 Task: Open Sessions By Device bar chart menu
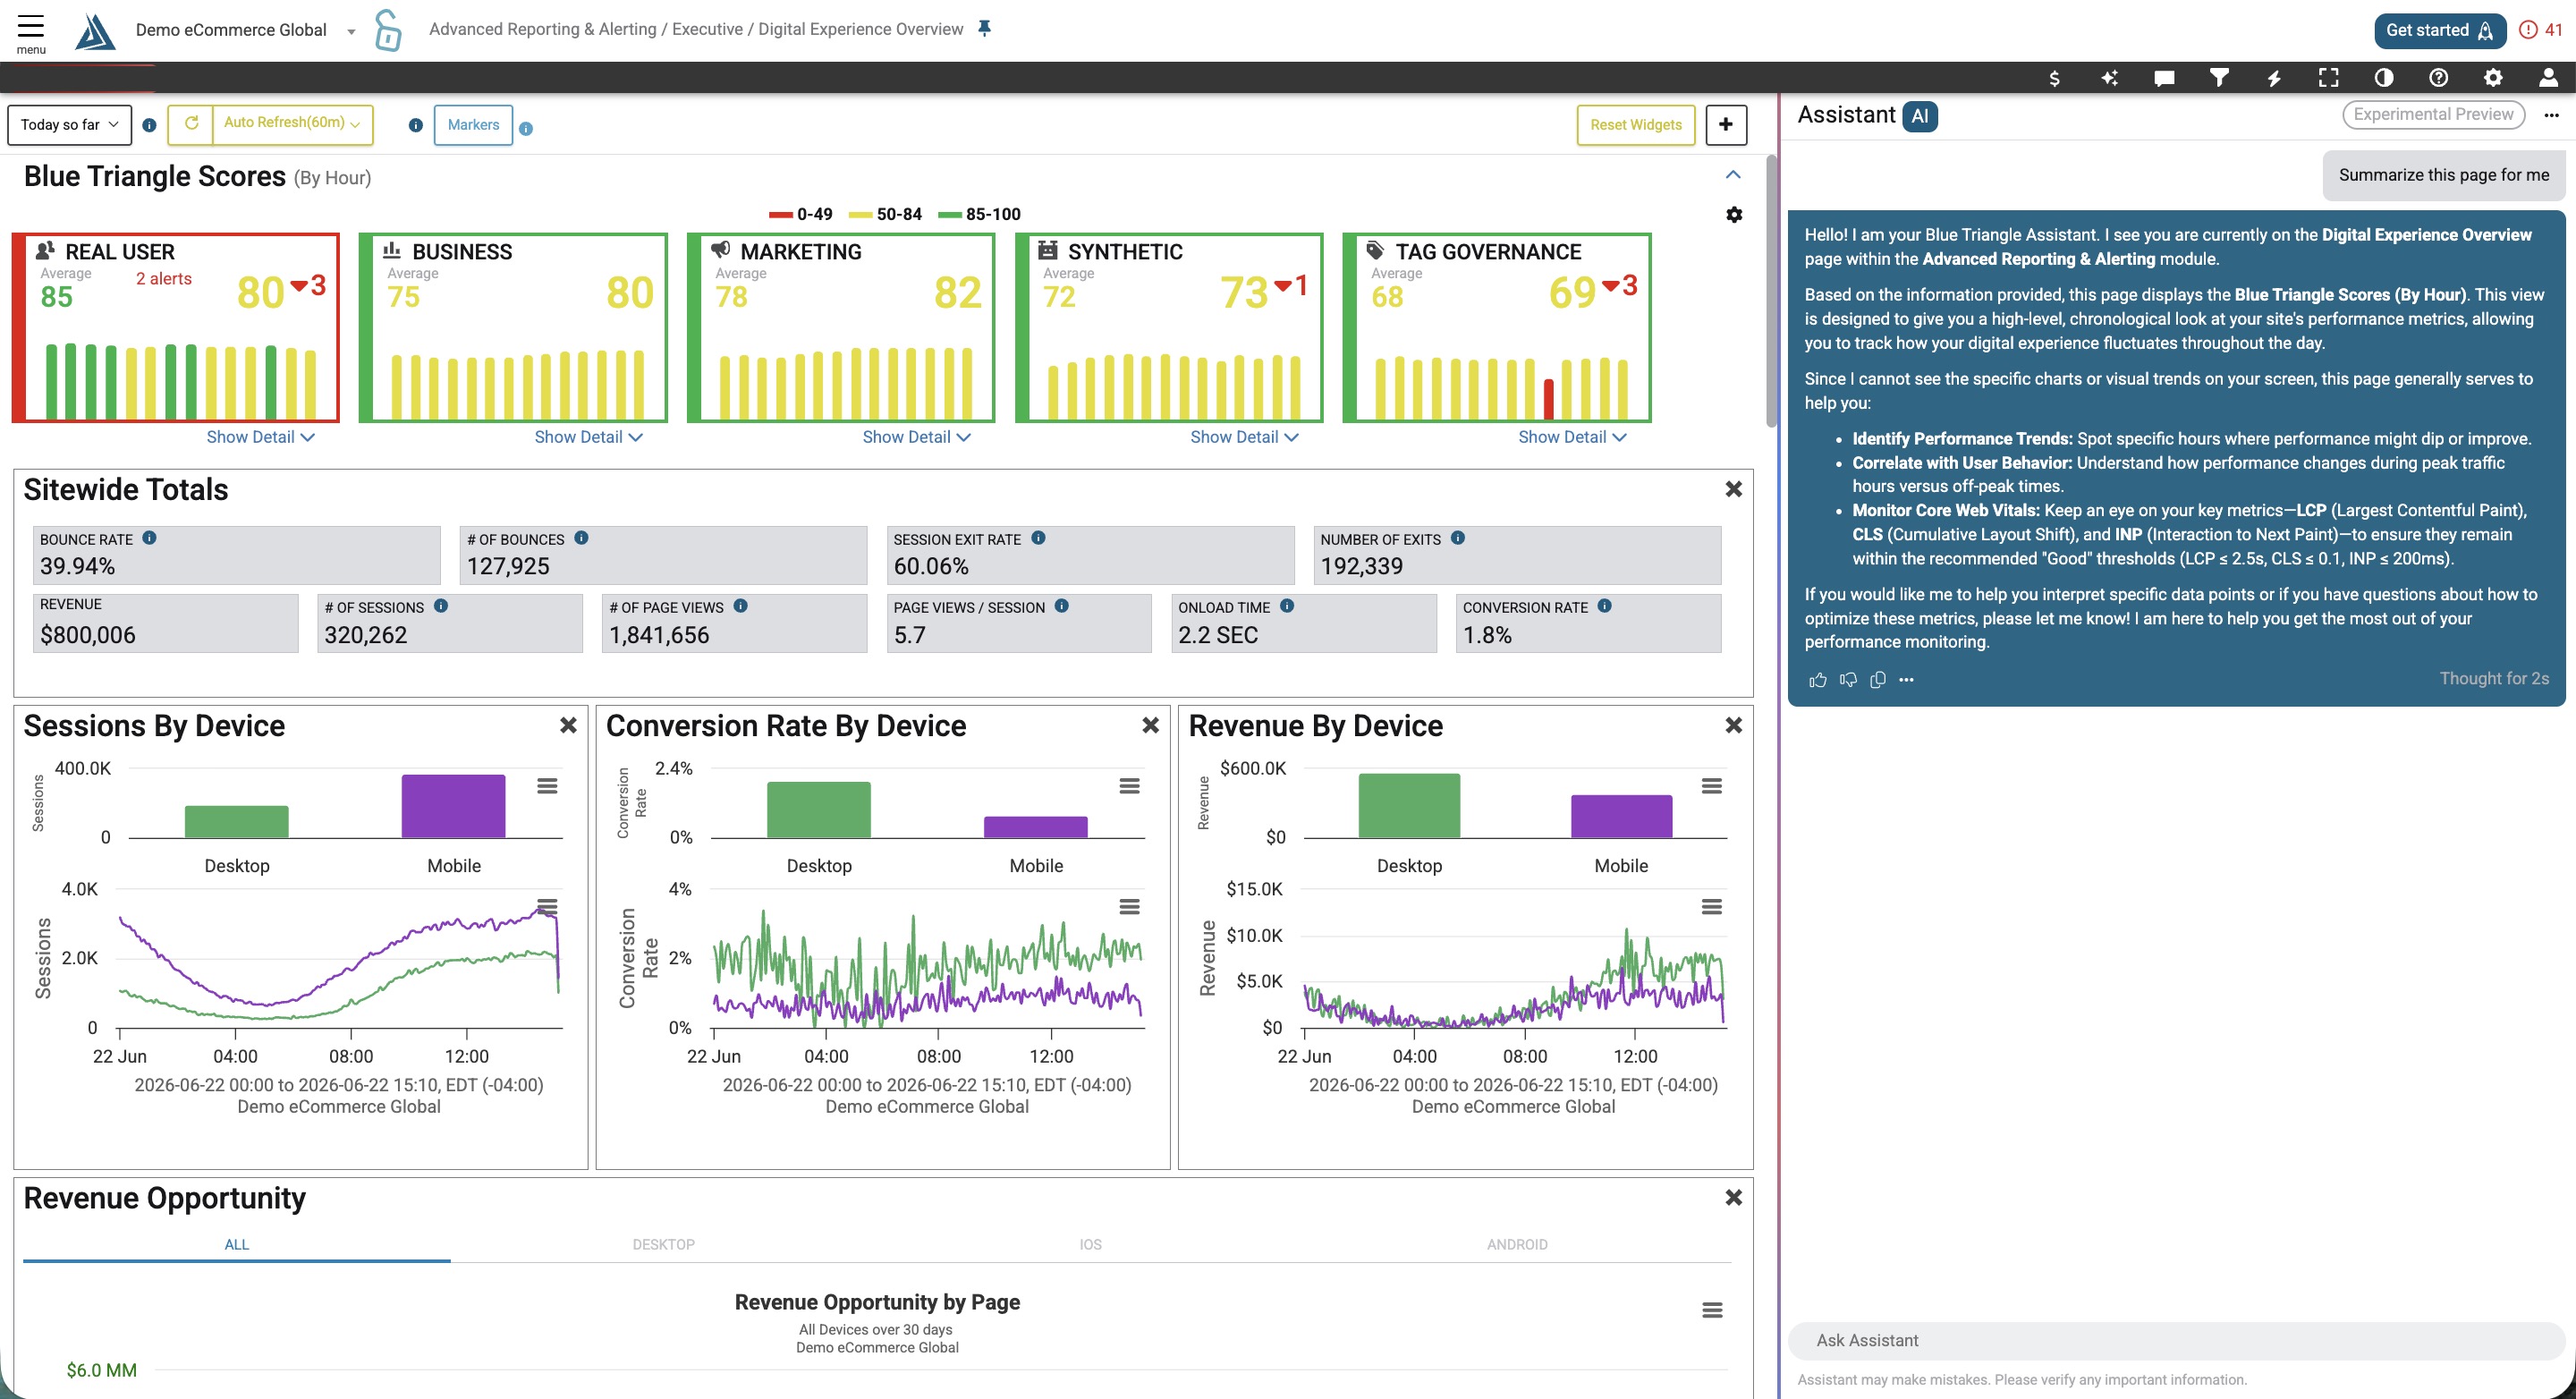coord(547,786)
